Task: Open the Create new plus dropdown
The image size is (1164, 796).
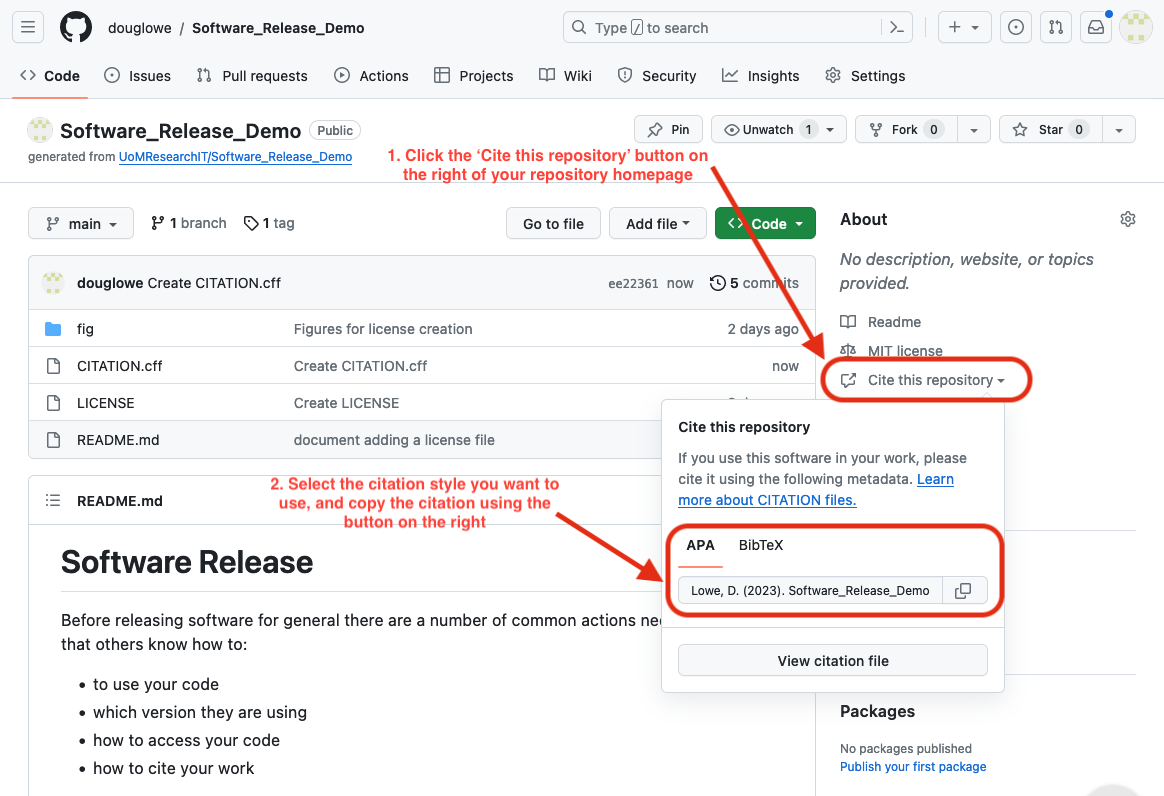Action: point(964,27)
